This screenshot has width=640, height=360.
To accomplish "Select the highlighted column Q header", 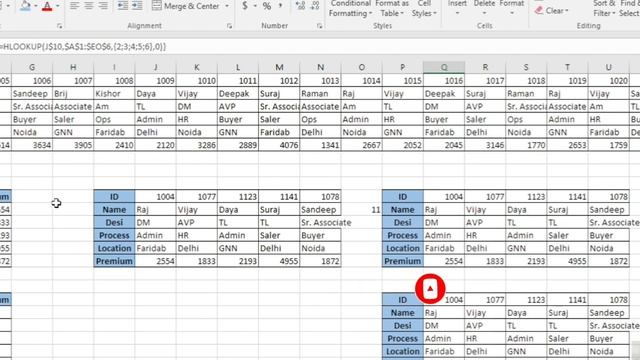I will tap(444, 67).
